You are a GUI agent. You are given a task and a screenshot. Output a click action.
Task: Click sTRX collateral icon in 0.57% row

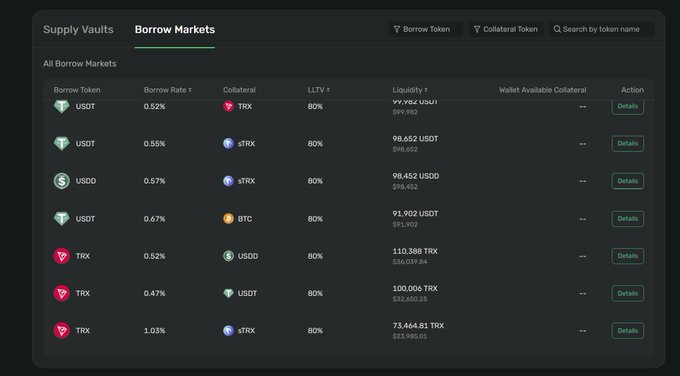point(228,181)
